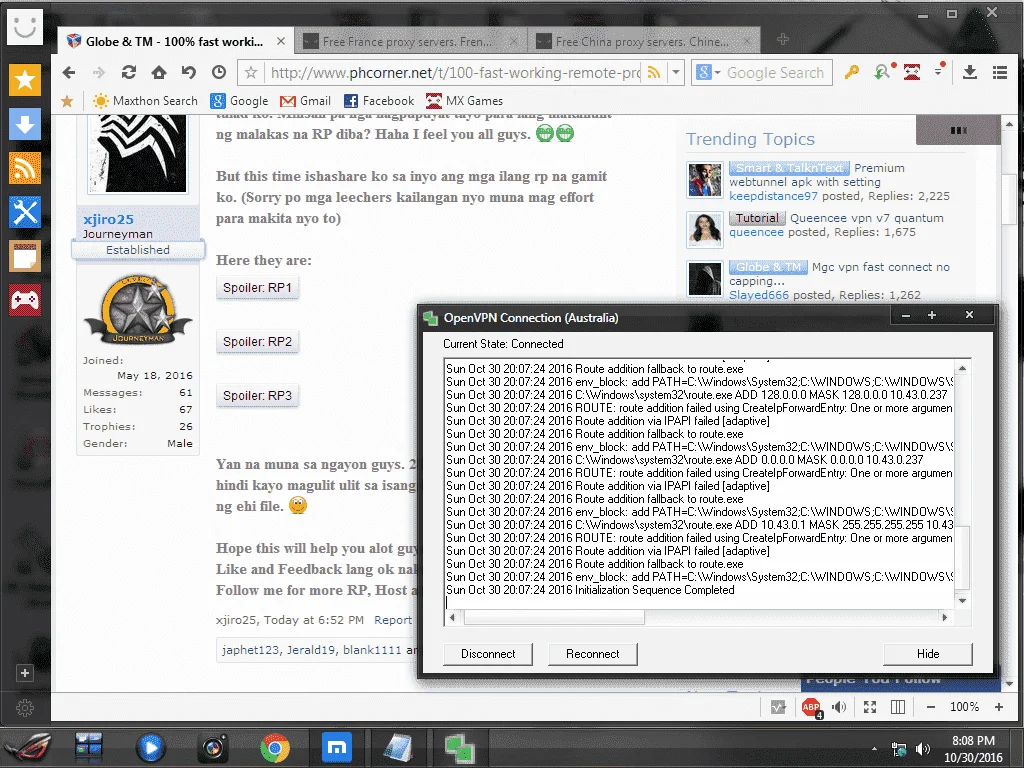The image size is (1024, 768).
Task: Open Slayed666 user link
Action: [759, 295]
